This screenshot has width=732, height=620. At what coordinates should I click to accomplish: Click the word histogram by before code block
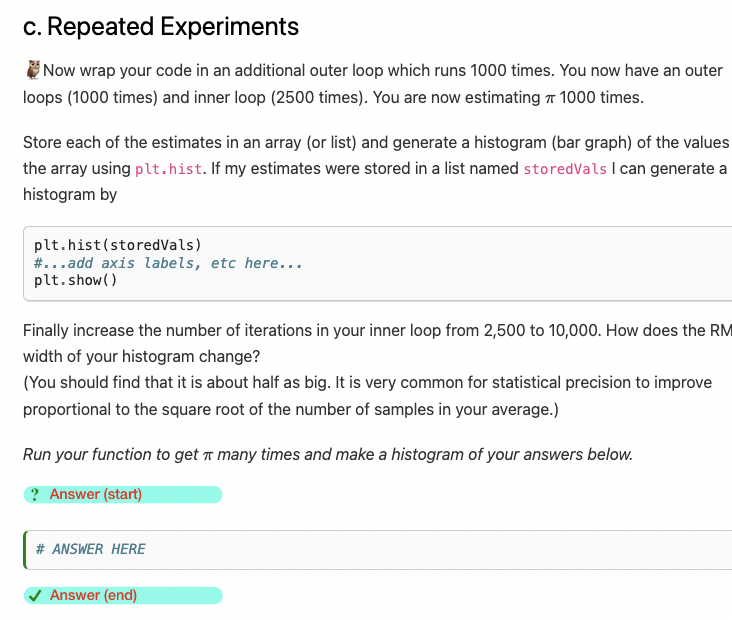point(70,195)
